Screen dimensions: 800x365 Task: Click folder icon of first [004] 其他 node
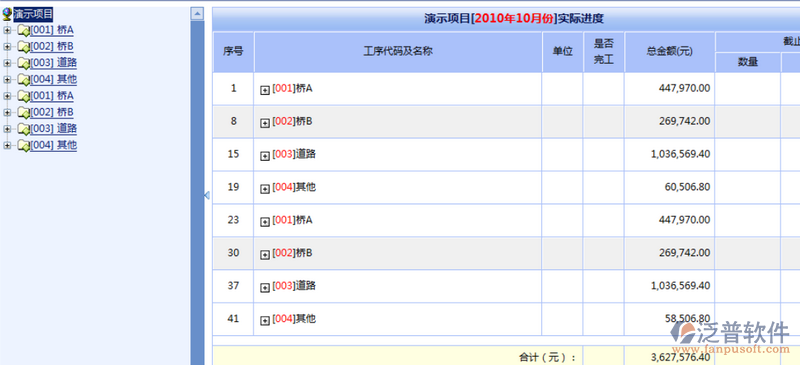(x=24, y=80)
